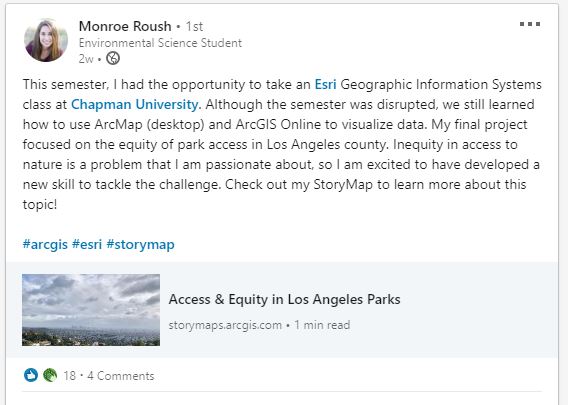Click the green celebrate reaction icon
Screen dimensions: 568x405
click(x=50, y=375)
